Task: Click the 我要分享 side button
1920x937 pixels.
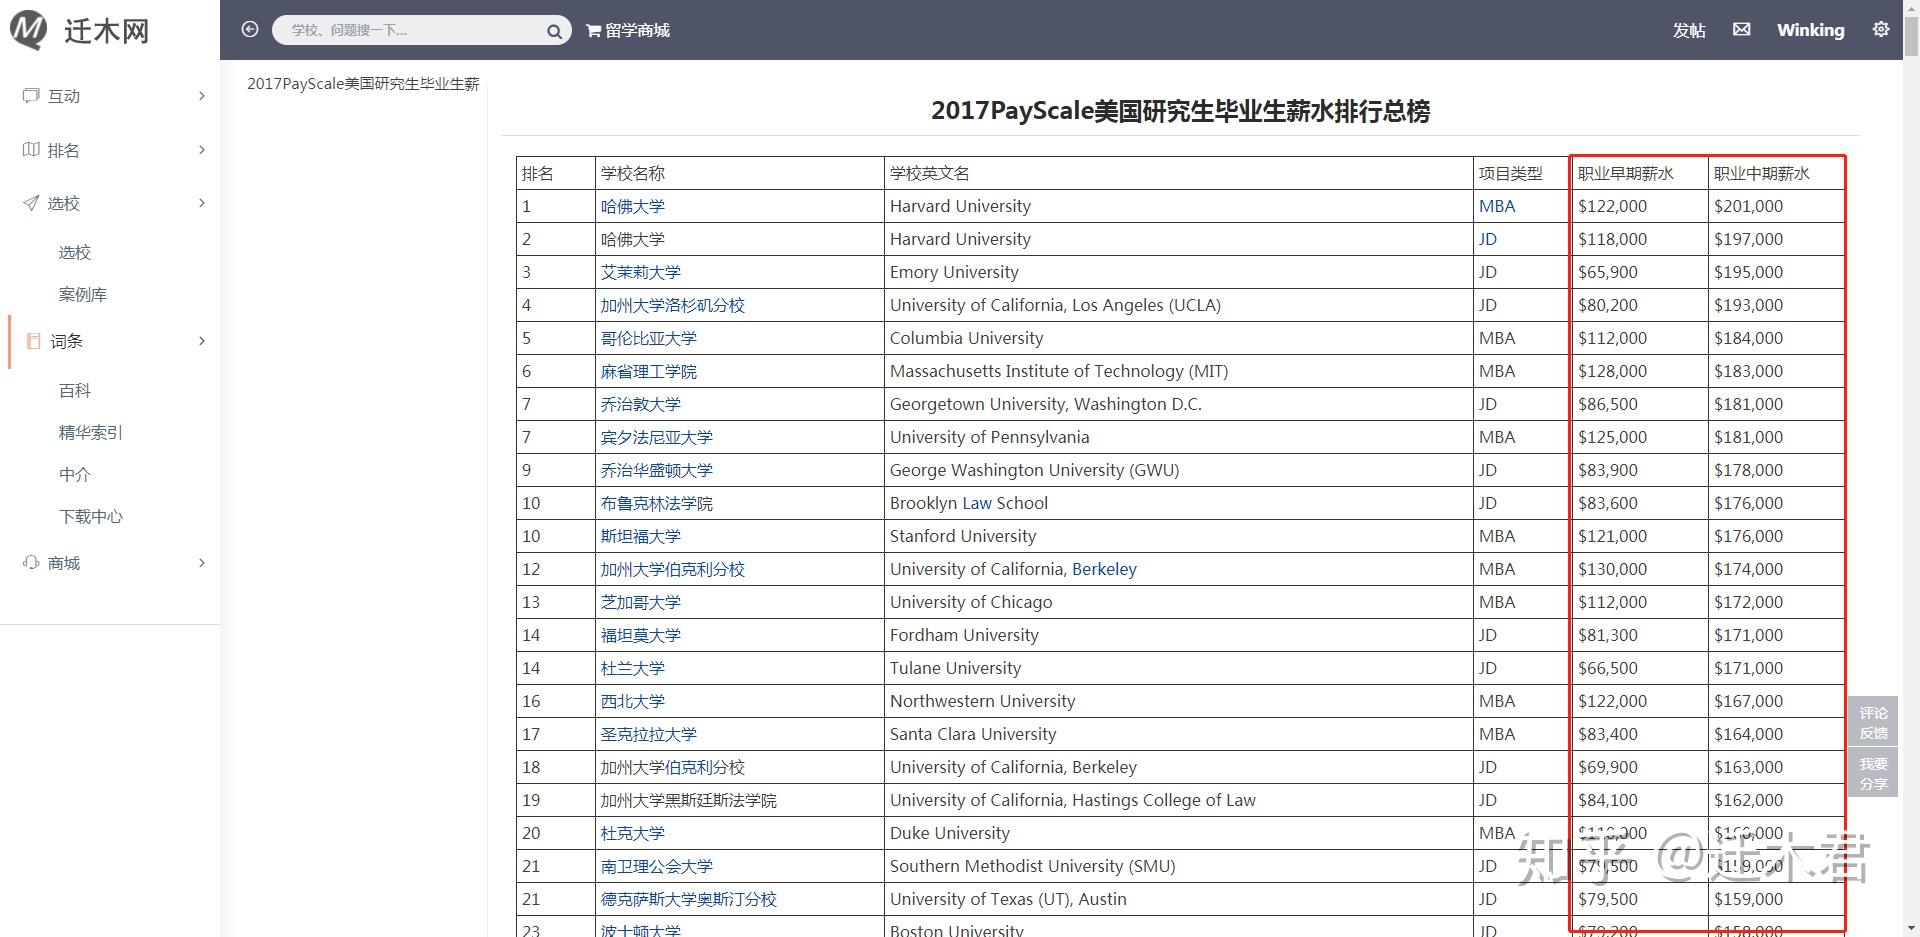Action: click(x=1873, y=774)
